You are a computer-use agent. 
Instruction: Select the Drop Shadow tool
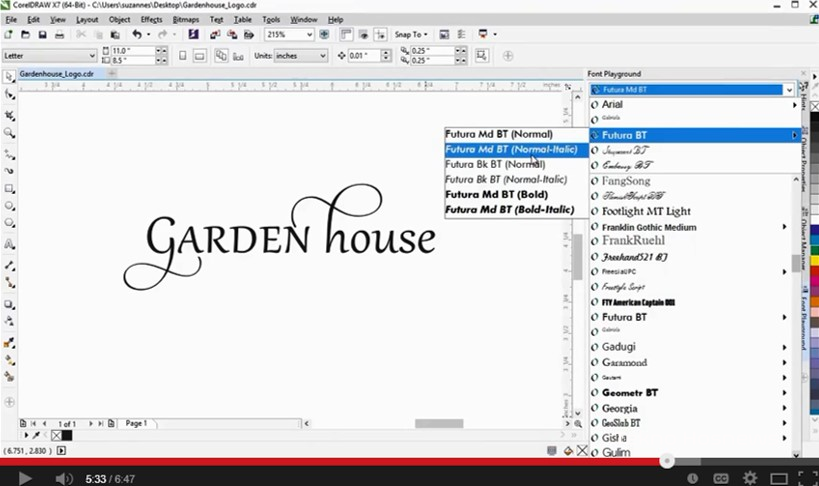point(9,304)
